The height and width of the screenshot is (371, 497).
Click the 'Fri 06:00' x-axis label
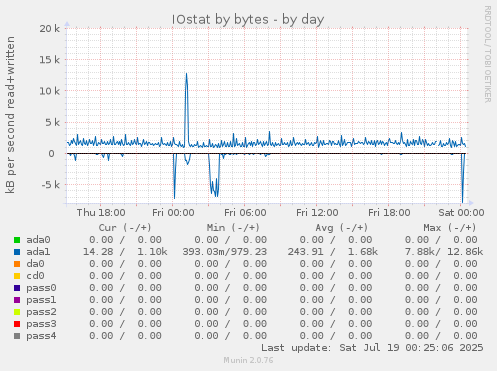pos(245,213)
